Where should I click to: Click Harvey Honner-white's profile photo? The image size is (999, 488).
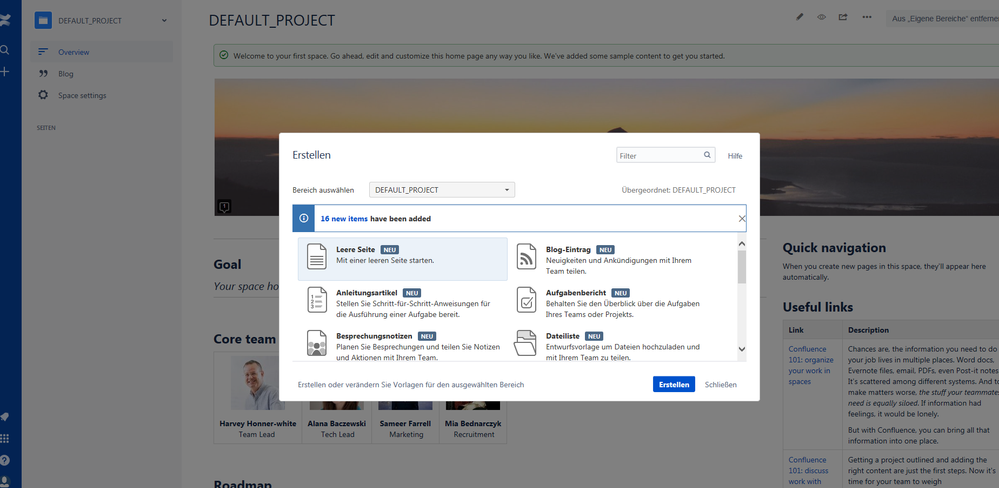257,383
